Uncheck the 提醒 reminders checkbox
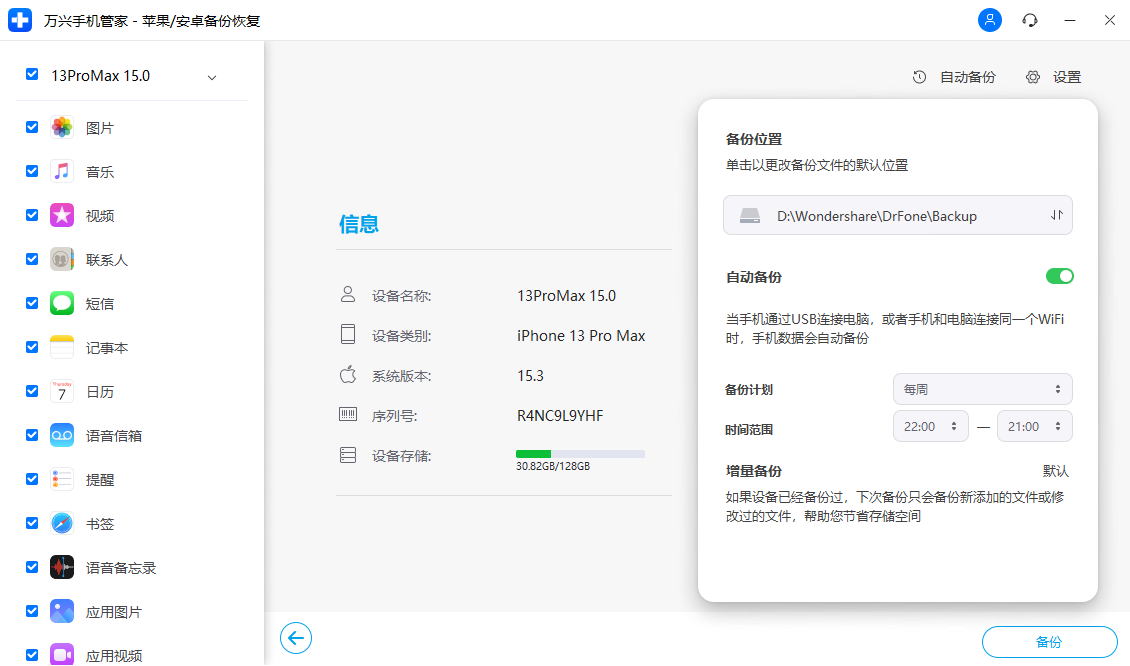Viewport: 1130px width, 666px height. 31,479
